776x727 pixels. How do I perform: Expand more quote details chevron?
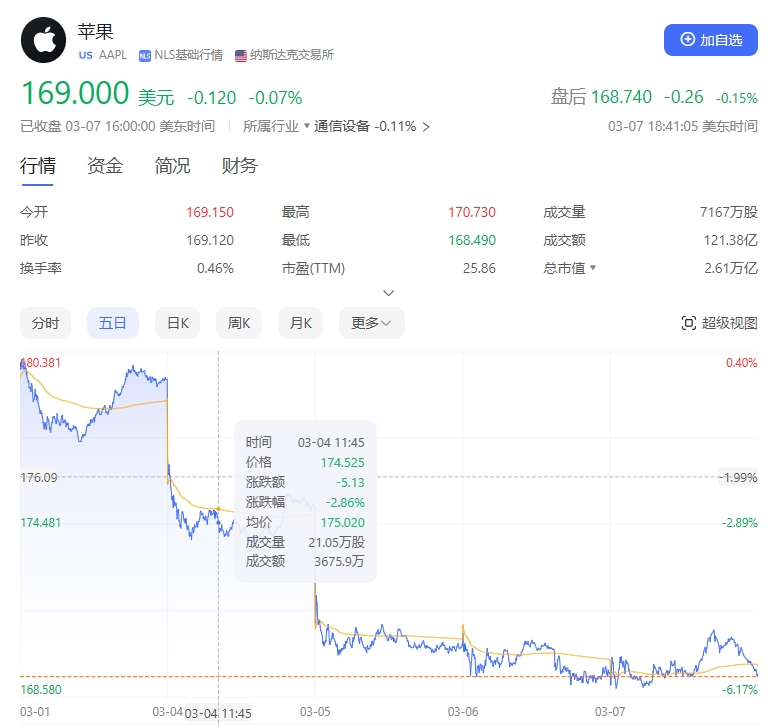coord(388,293)
